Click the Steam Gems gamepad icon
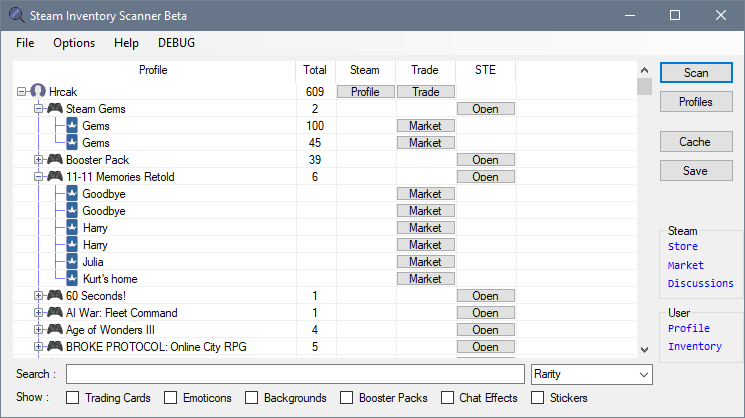 55,108
